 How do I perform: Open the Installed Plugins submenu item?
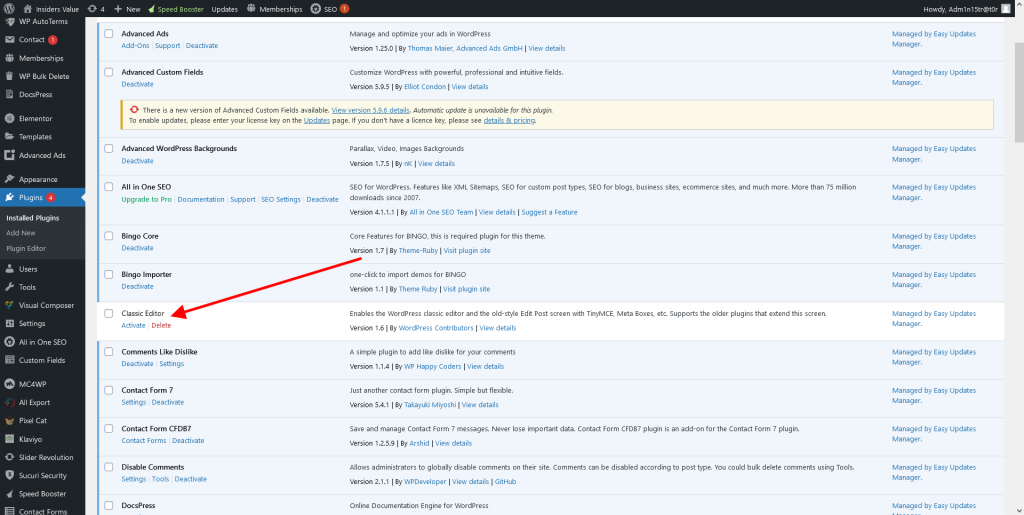[33, 218]
